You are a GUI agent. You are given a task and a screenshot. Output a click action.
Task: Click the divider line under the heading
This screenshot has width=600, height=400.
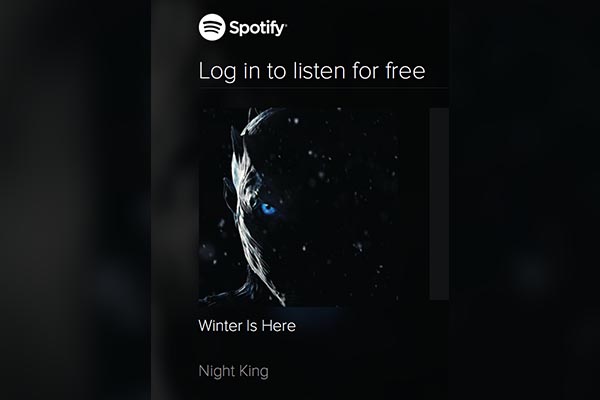point(323,88)
